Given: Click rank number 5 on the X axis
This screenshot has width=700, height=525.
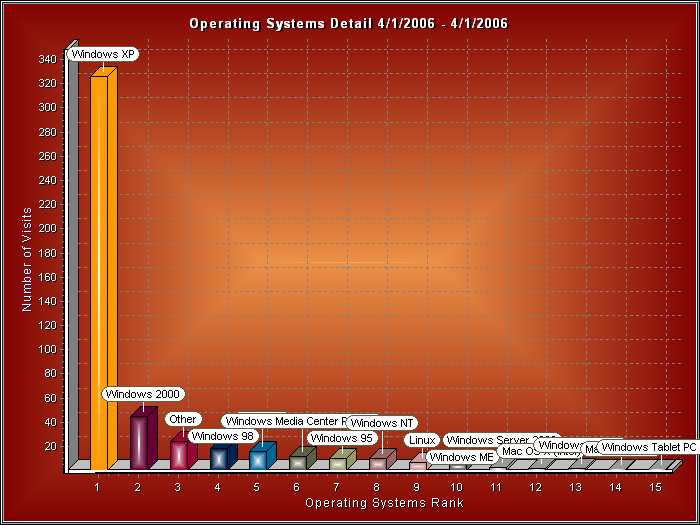Looking at the screenshot, I should (257, 487).
